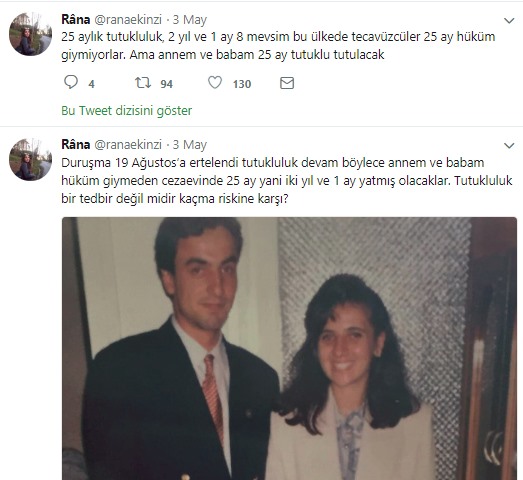Open the Râna display name on second tweet
523x480 pixels.
(x=76, y=144)
